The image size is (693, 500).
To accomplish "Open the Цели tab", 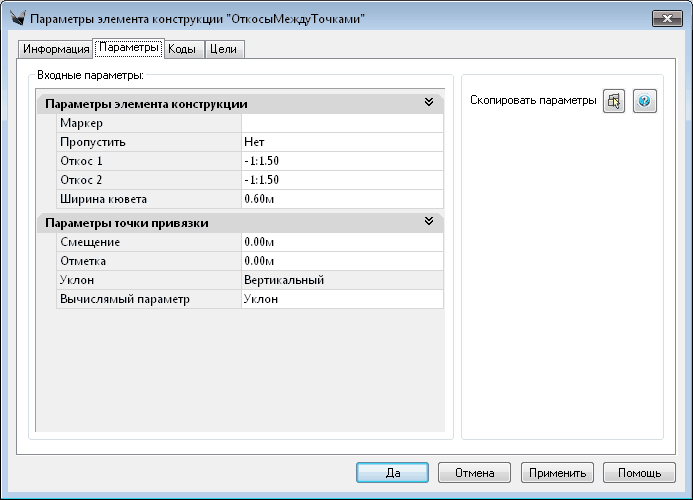I will 224,49.
